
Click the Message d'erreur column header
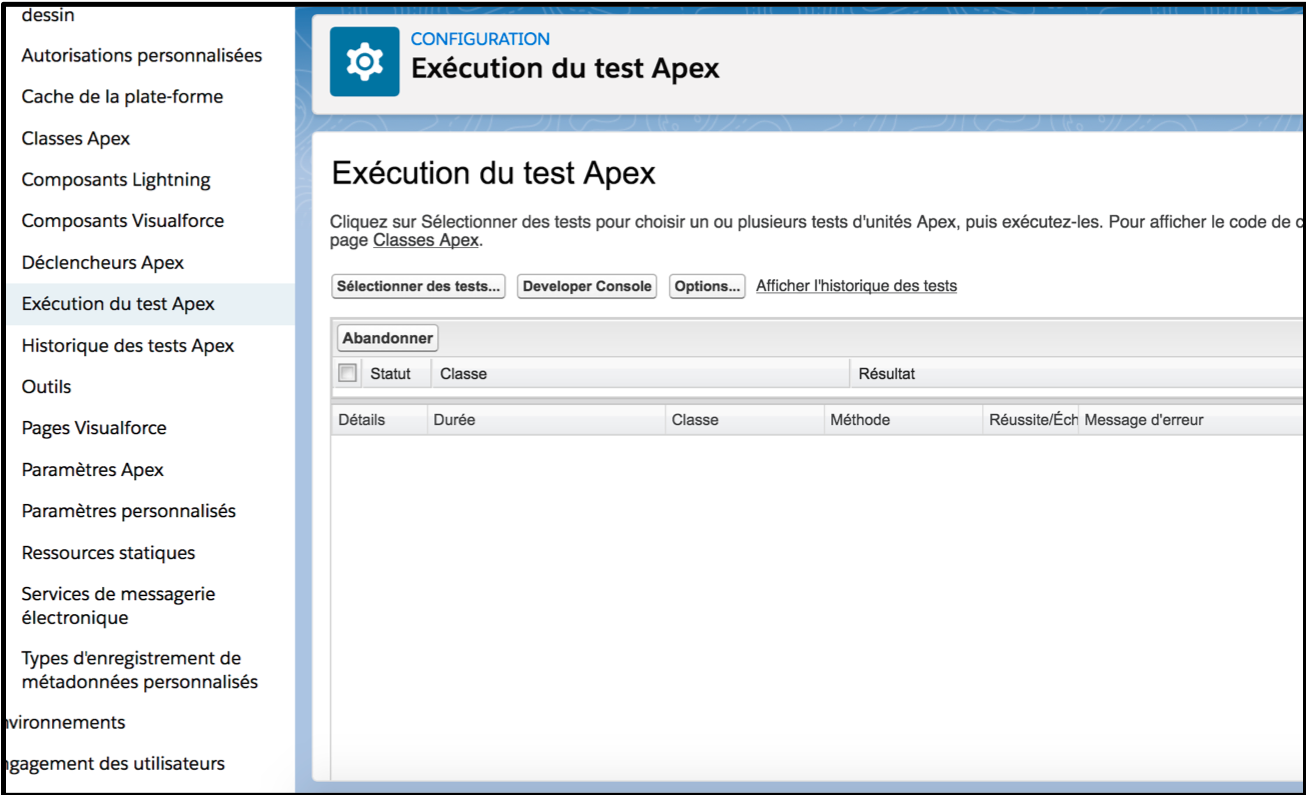[1191, 420]
